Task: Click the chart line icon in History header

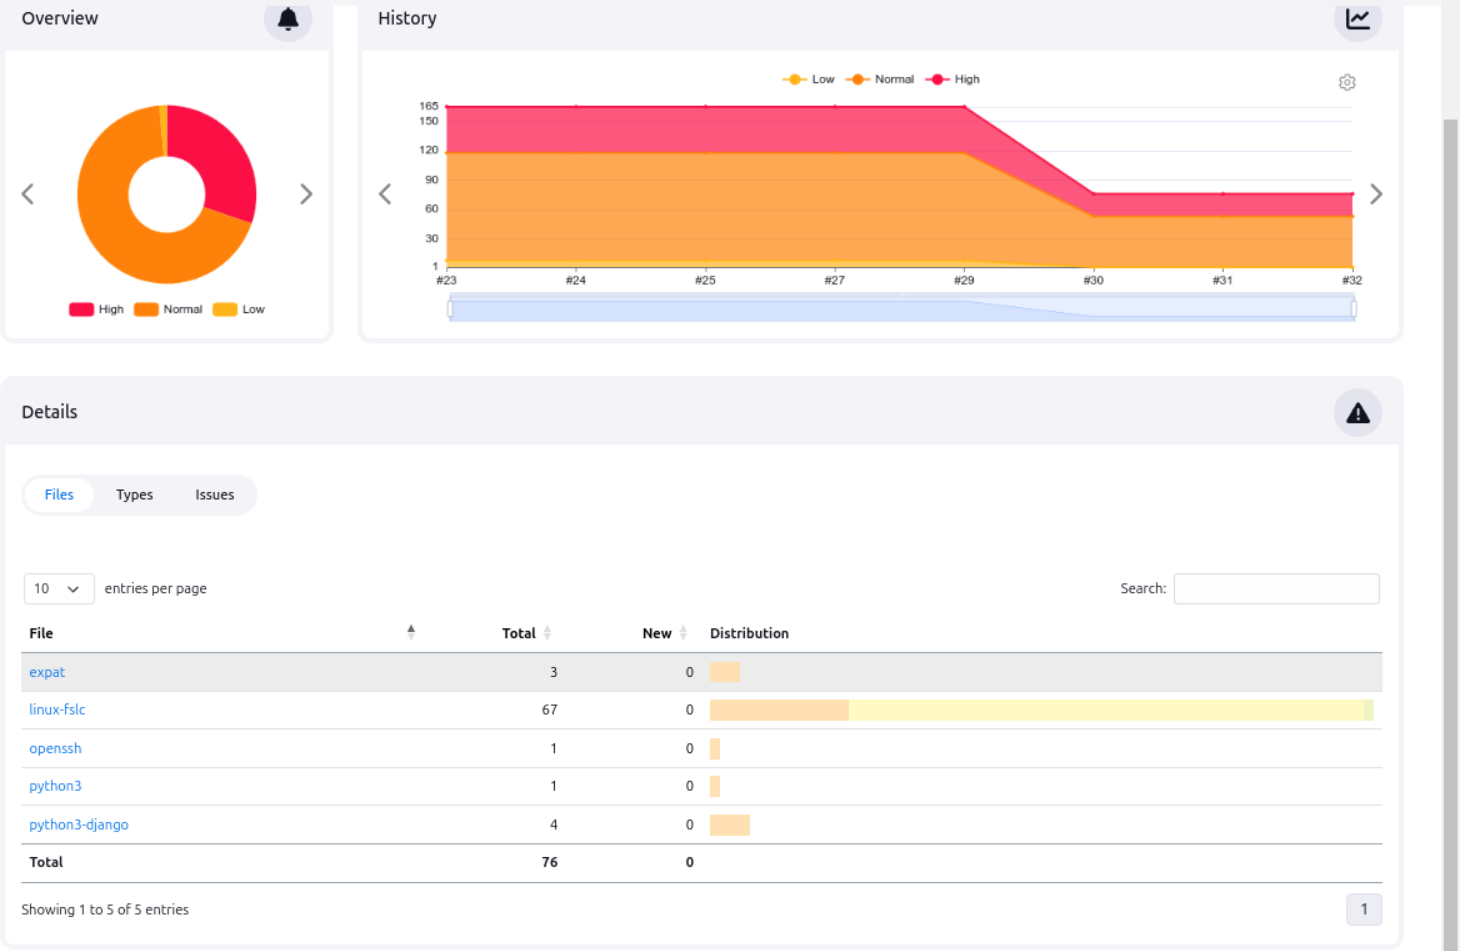Action: [x=1357, y=19]
